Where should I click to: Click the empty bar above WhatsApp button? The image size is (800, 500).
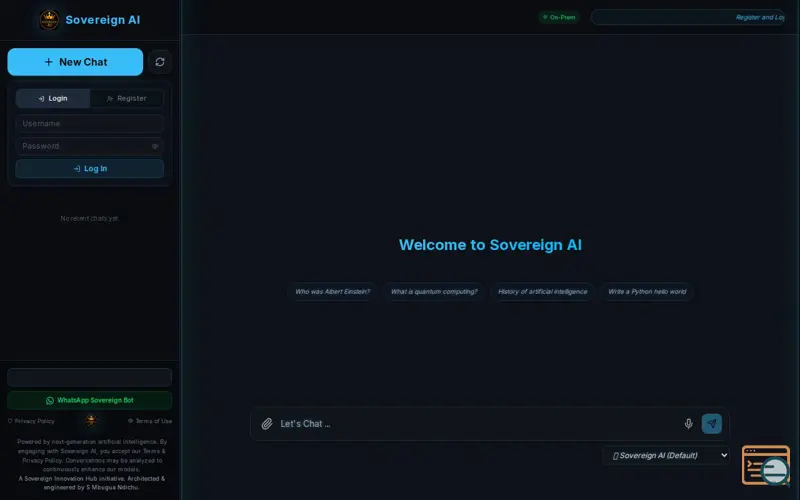click(x=89, y=378)
